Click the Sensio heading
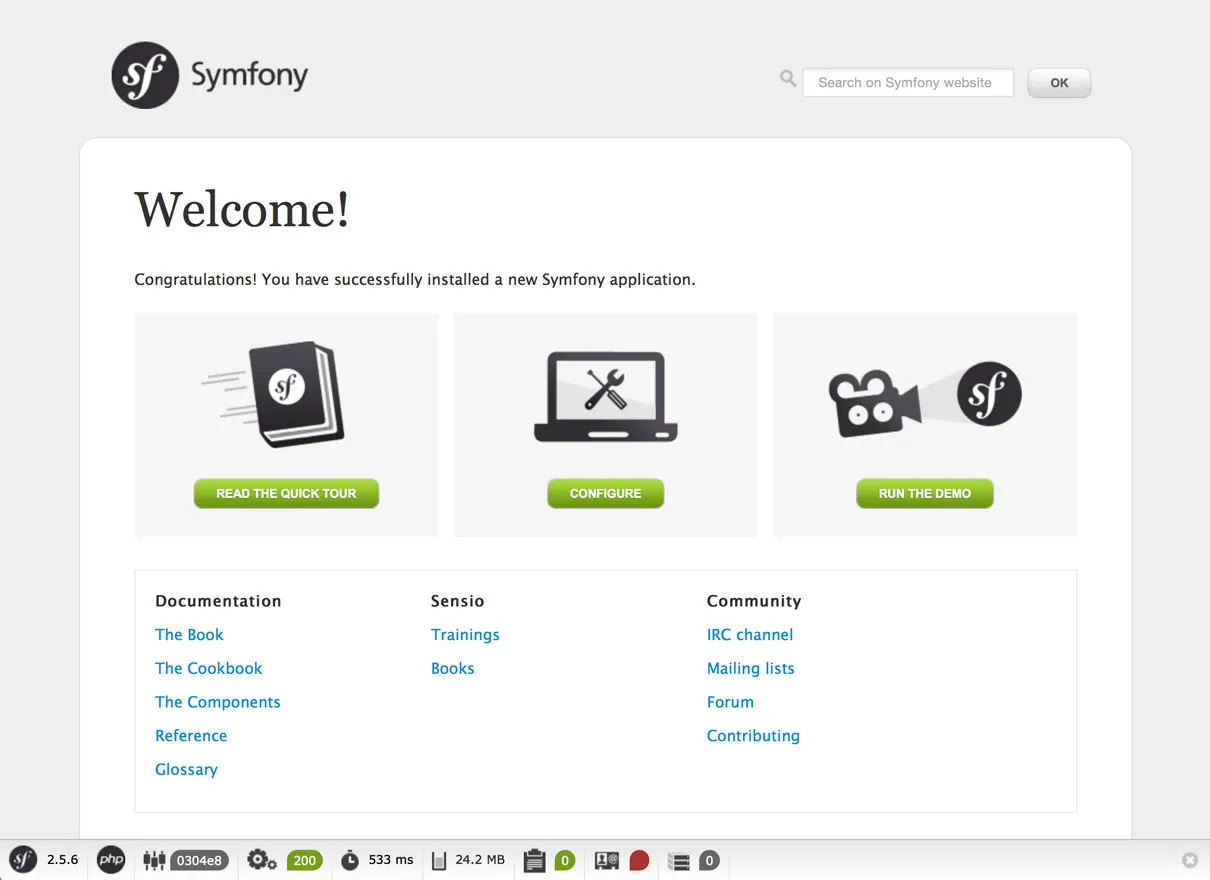The height and width of the screenshot is (880, 1210). (x=458, y=601)
